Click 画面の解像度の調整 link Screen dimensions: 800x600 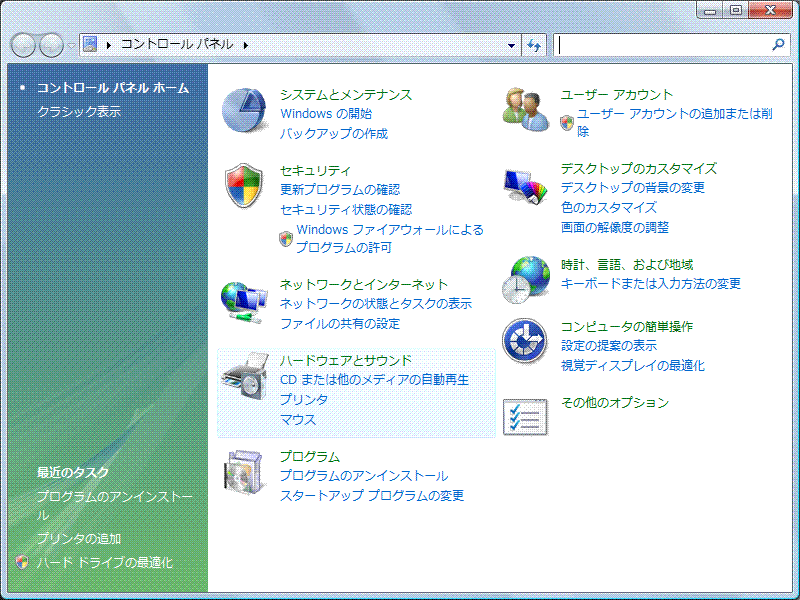[615, 227]
